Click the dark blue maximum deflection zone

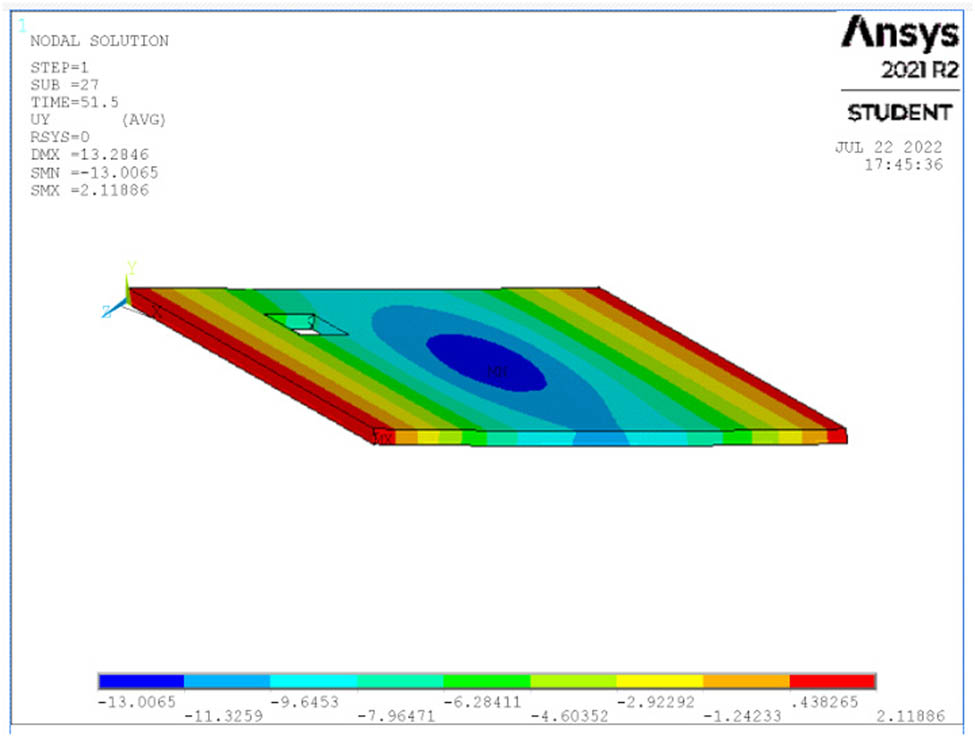[x=486, y=360]
